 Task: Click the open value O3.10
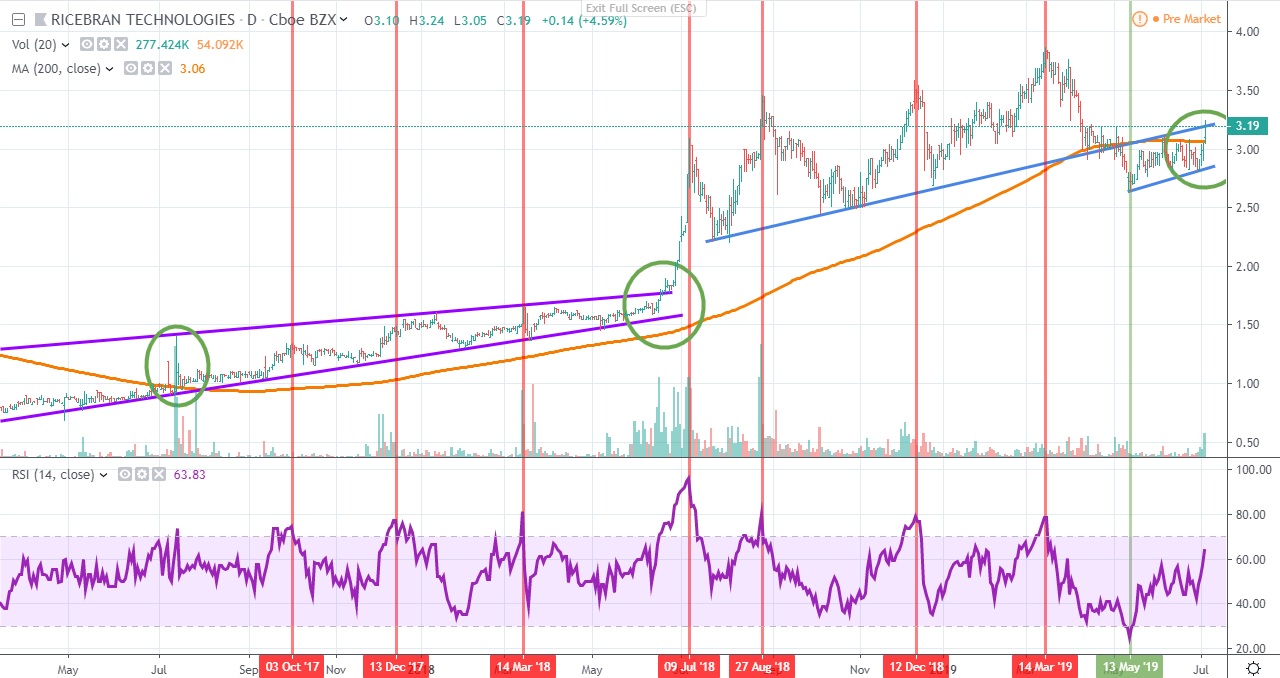(x=384, y=20)
